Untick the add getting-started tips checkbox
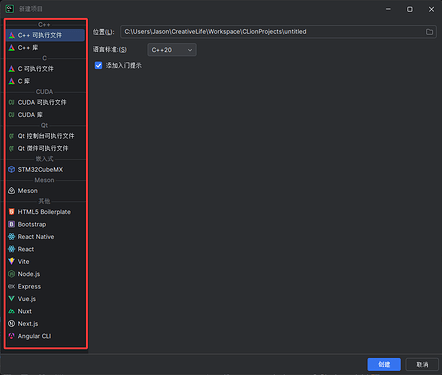The width and height of the screenshot is (442, 375). (x=98, y=65)
